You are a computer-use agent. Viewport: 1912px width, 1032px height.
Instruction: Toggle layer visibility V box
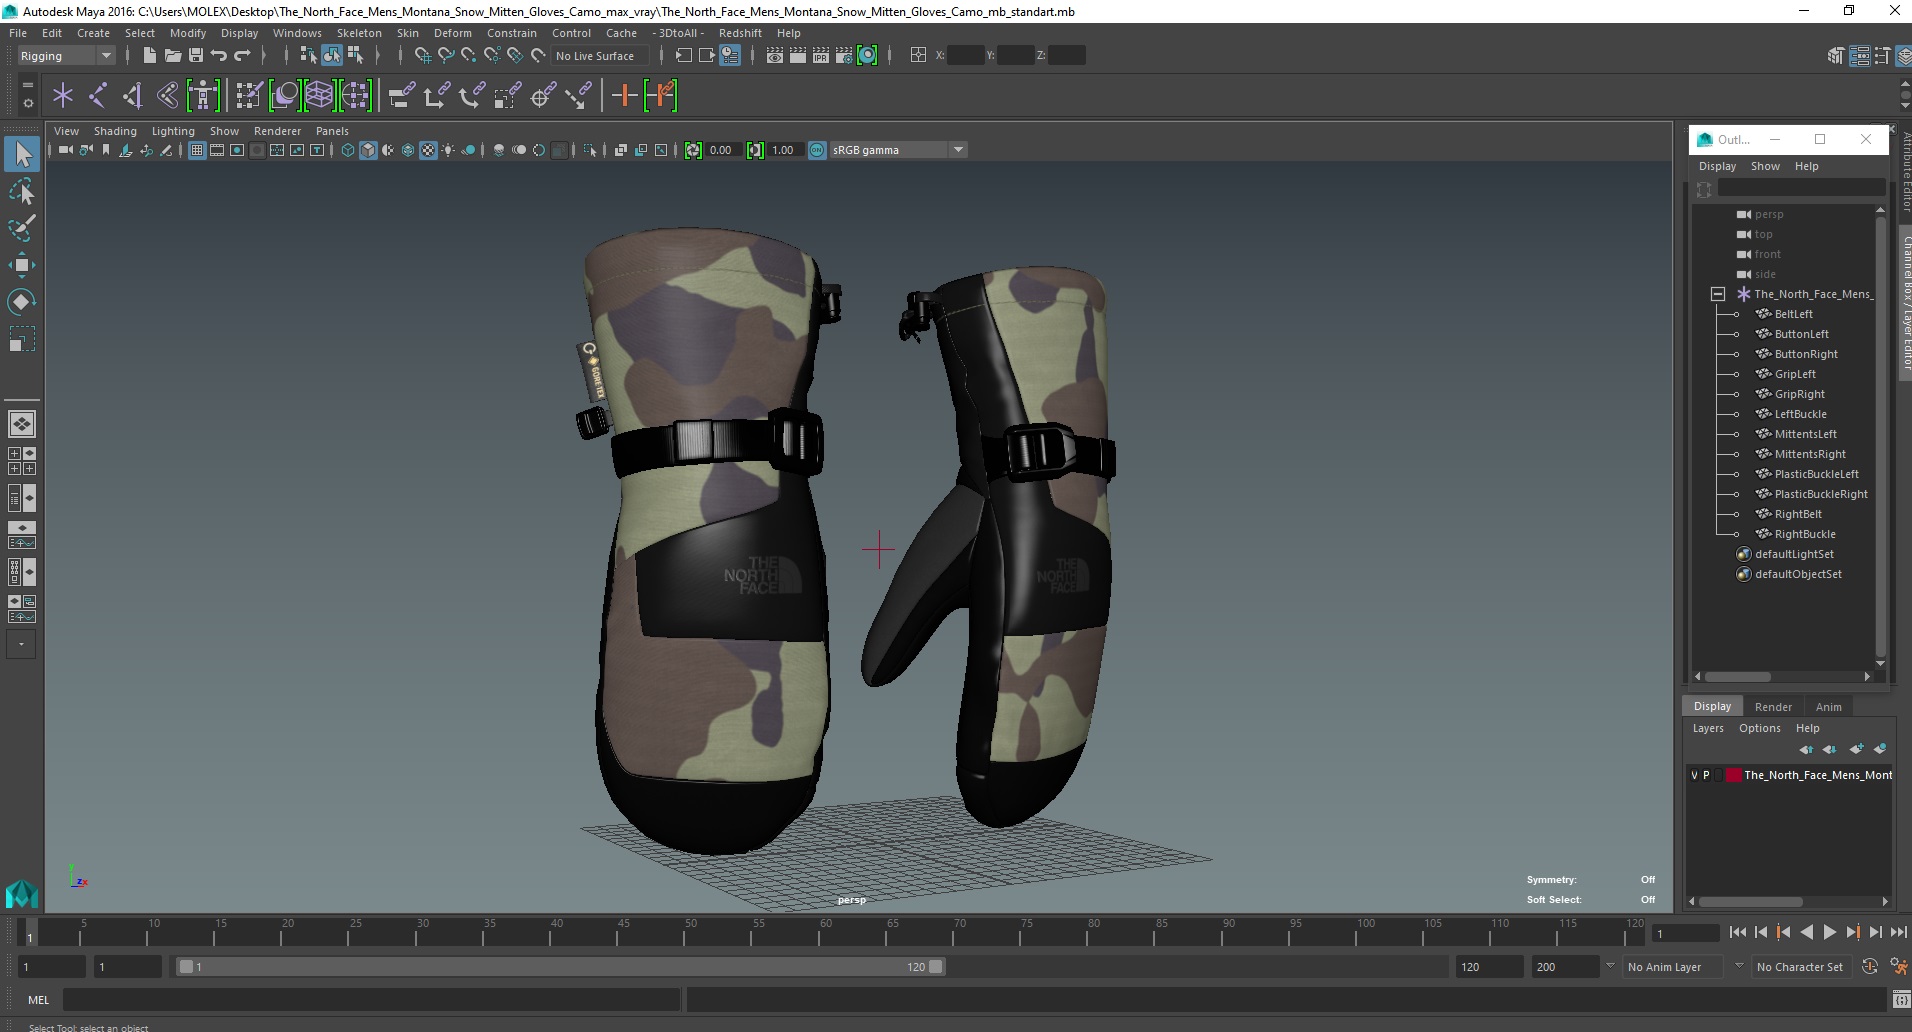1694,775
